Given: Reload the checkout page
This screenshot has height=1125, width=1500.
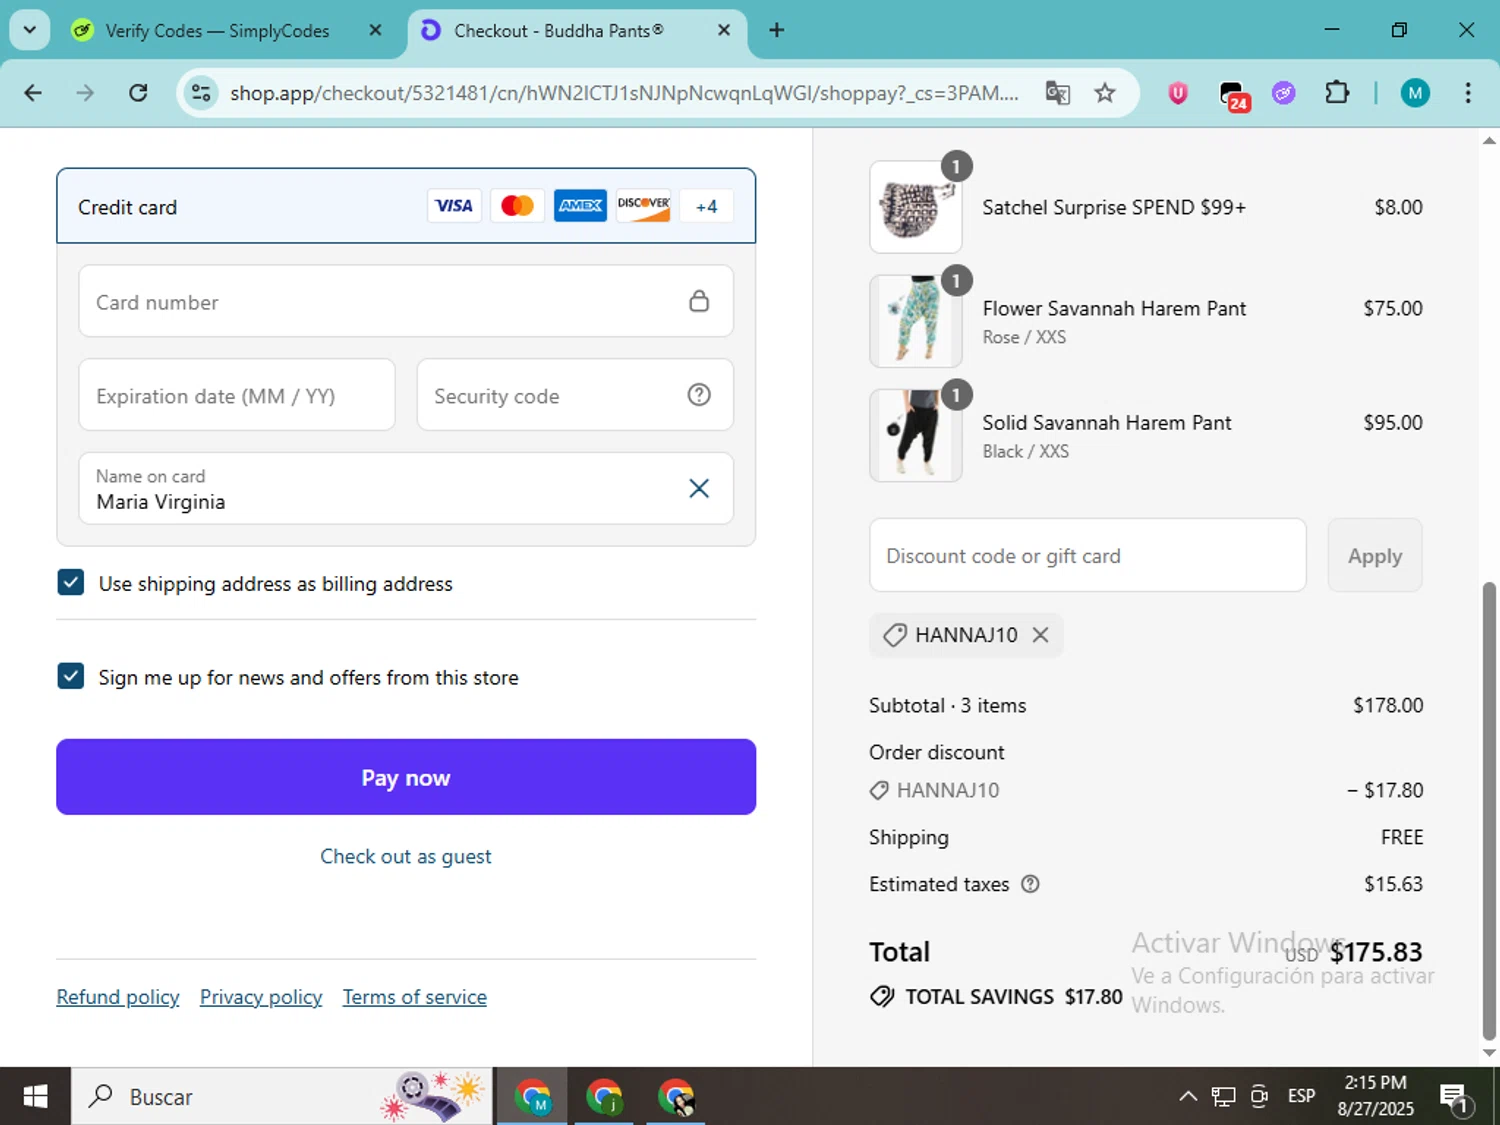Looking at the screenshot, I should [x=138, y=93].
